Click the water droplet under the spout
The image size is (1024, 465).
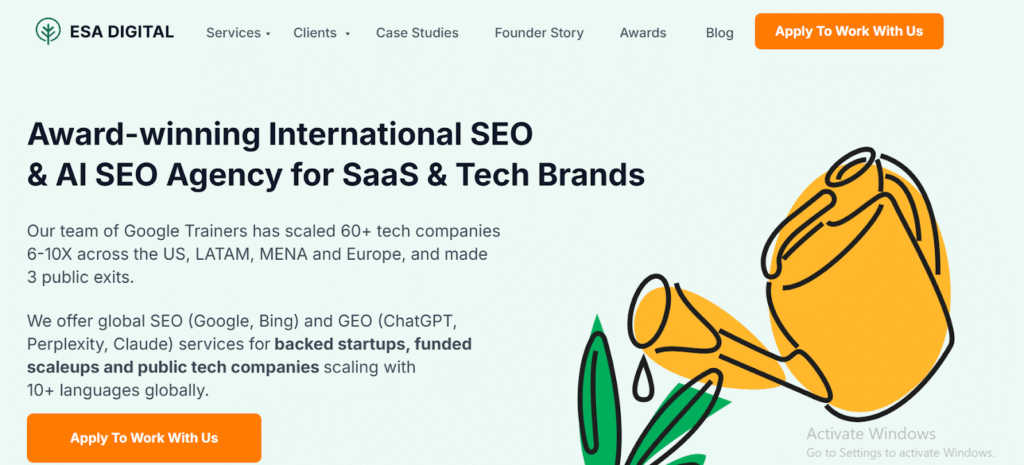coord(639,382)
